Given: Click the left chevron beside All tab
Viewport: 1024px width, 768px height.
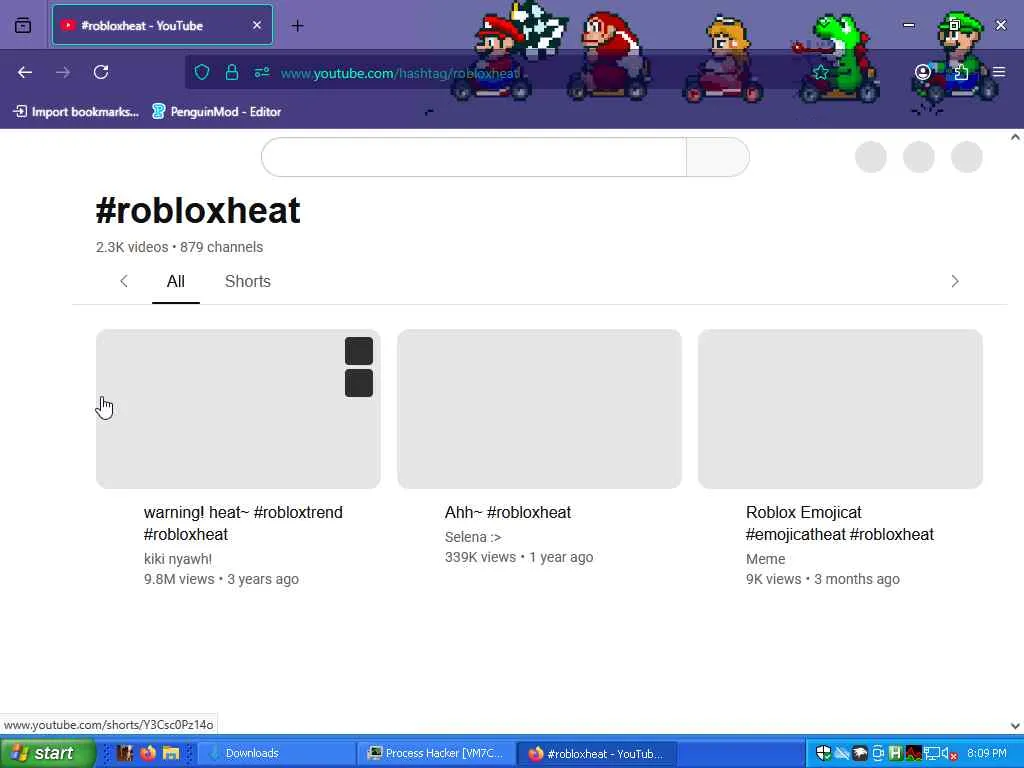Looking at the screenshot, I should tap(124, 281).
